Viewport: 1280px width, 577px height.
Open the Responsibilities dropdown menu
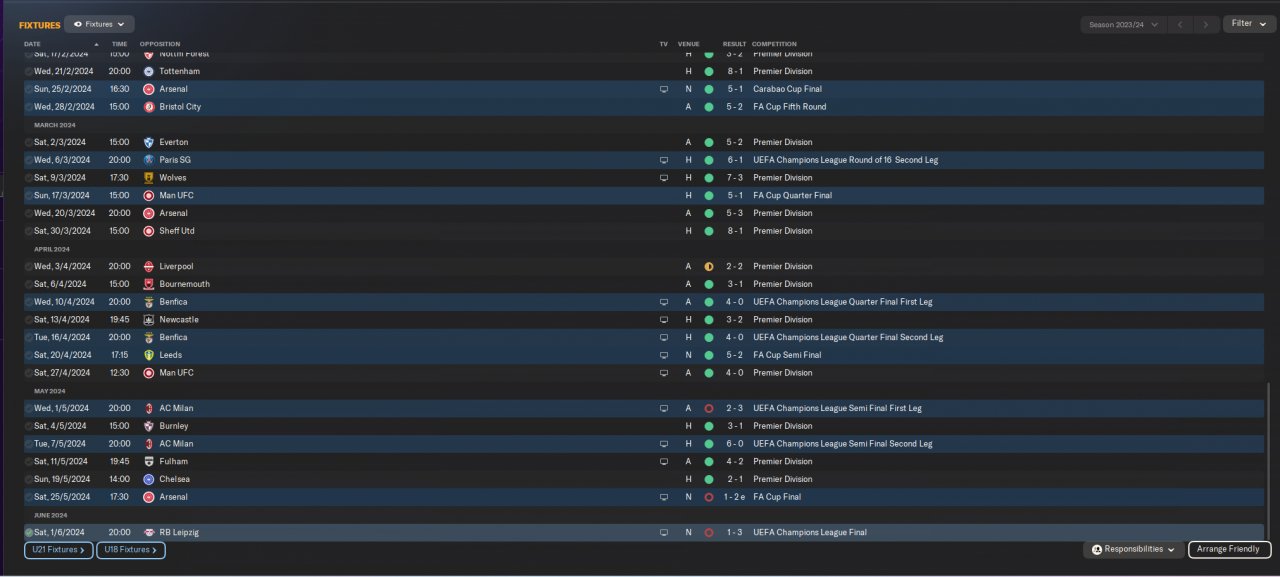(1132, 550)
